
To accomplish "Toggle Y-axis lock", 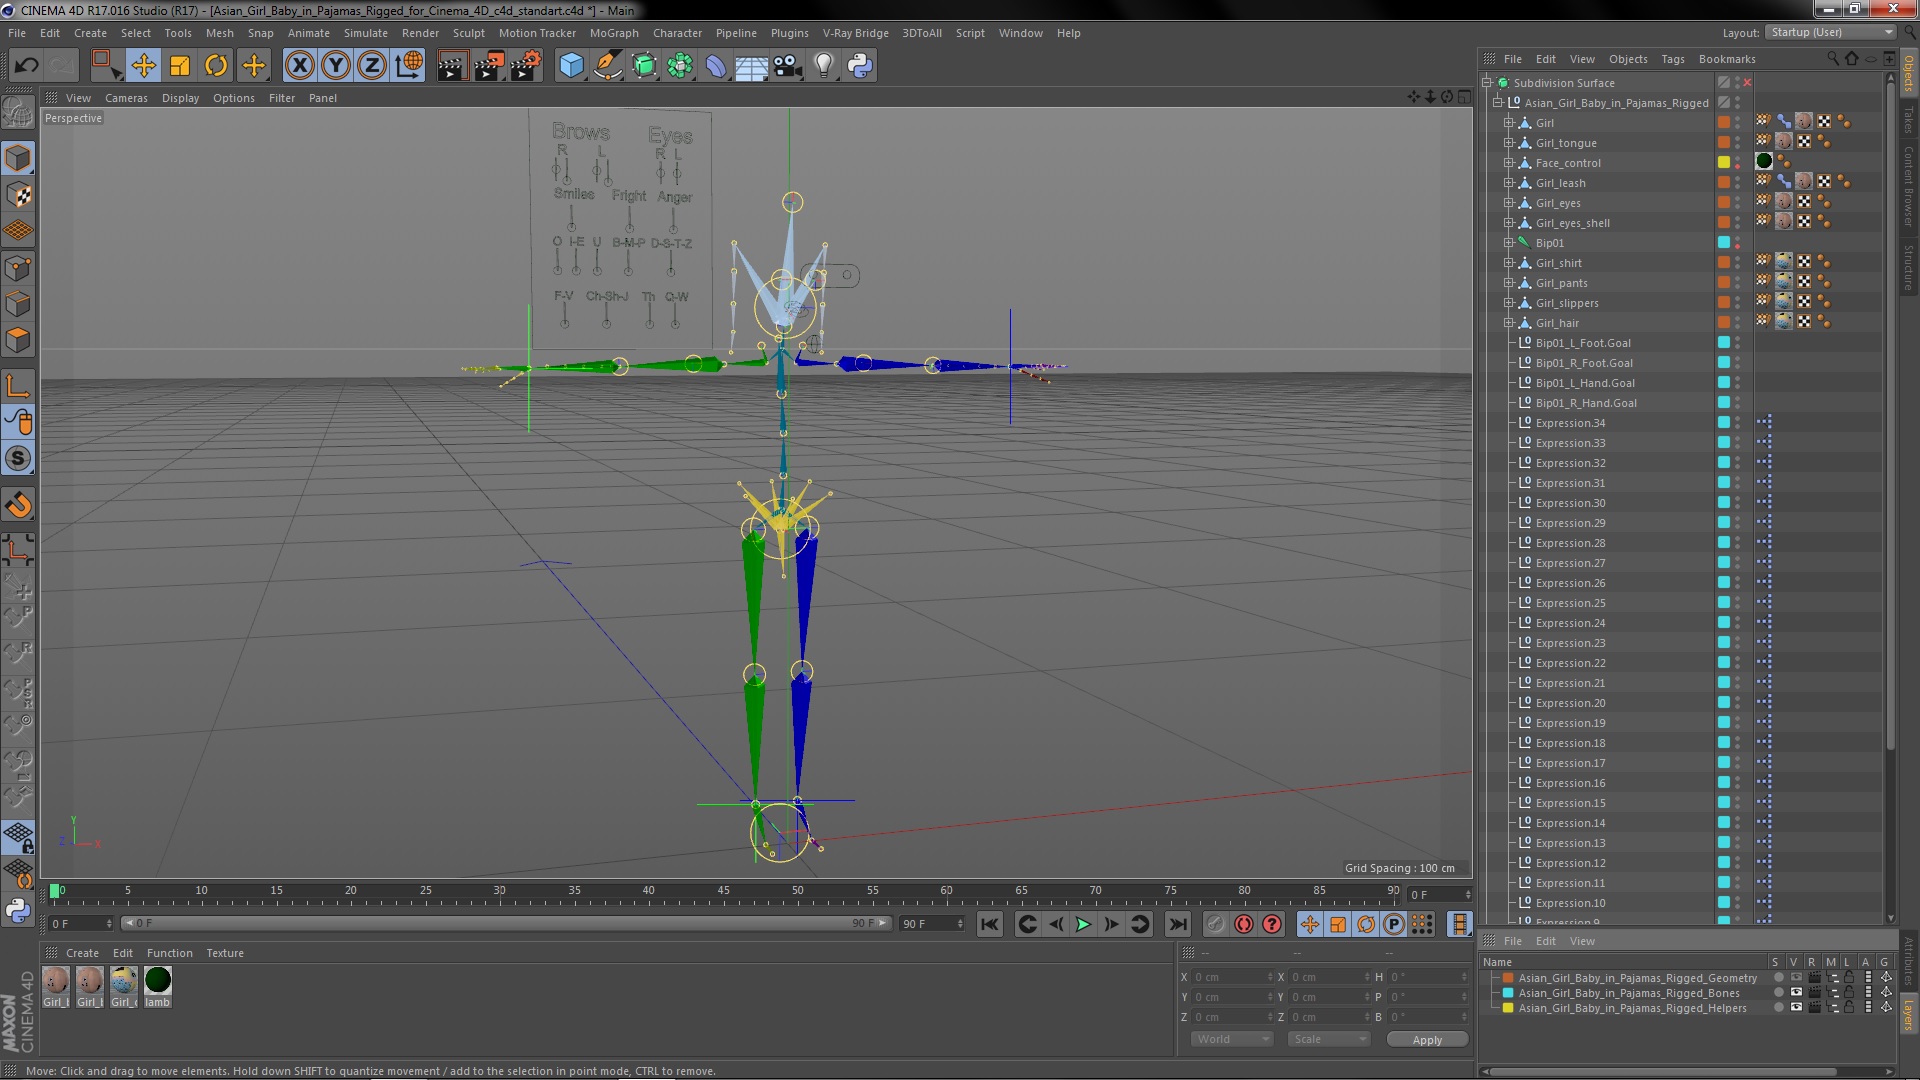I will click(x=336, y=66).
